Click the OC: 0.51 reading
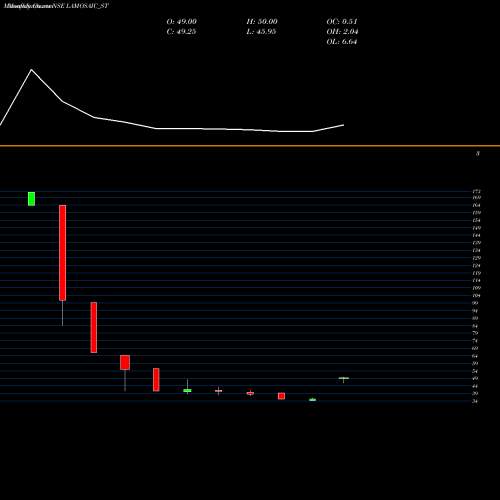 pos(342,22)
